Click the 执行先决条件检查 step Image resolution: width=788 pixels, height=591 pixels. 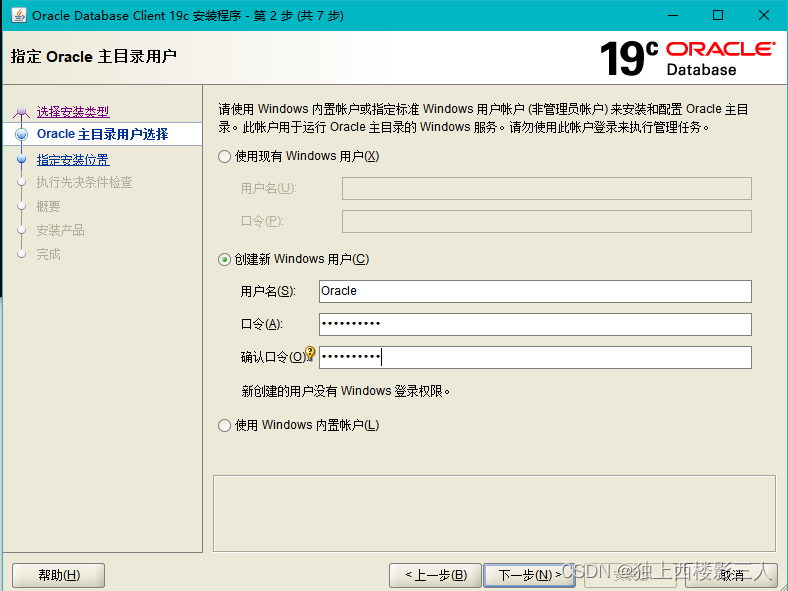pyautogui.click(x=84, y=182)
